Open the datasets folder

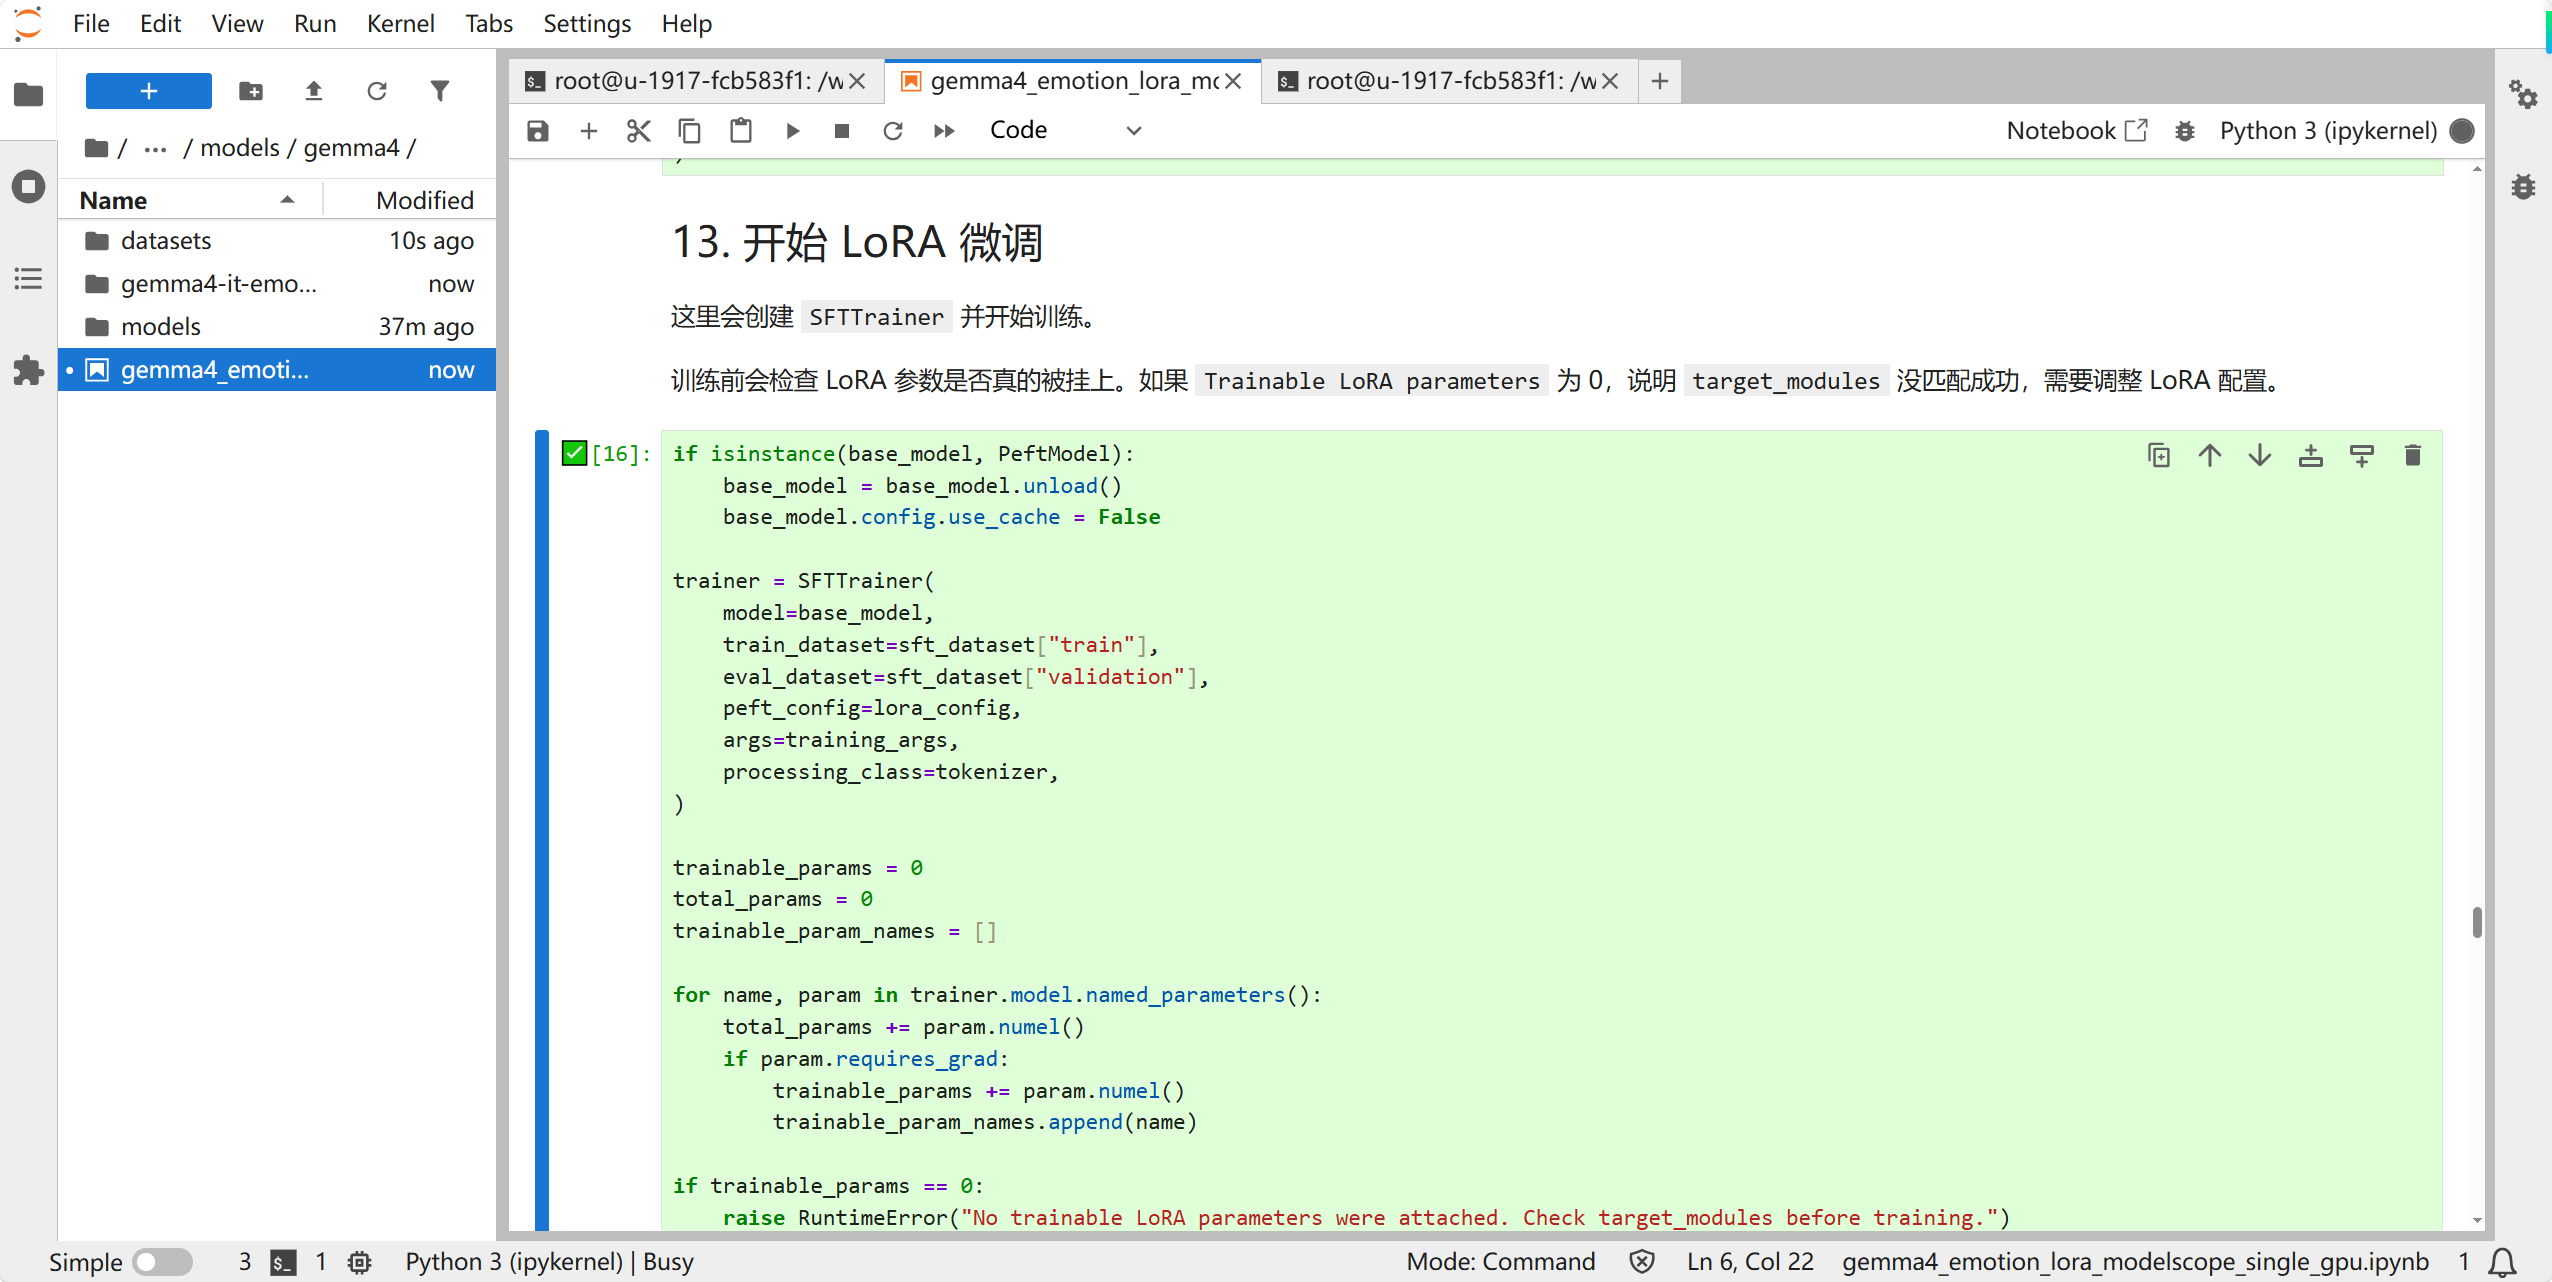pyautogui.click(x=277, y=241)
